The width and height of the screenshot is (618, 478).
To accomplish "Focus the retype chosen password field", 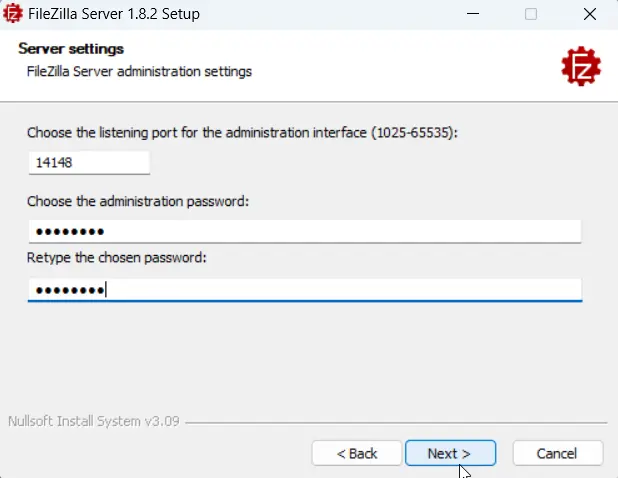I will click(305, 290).
